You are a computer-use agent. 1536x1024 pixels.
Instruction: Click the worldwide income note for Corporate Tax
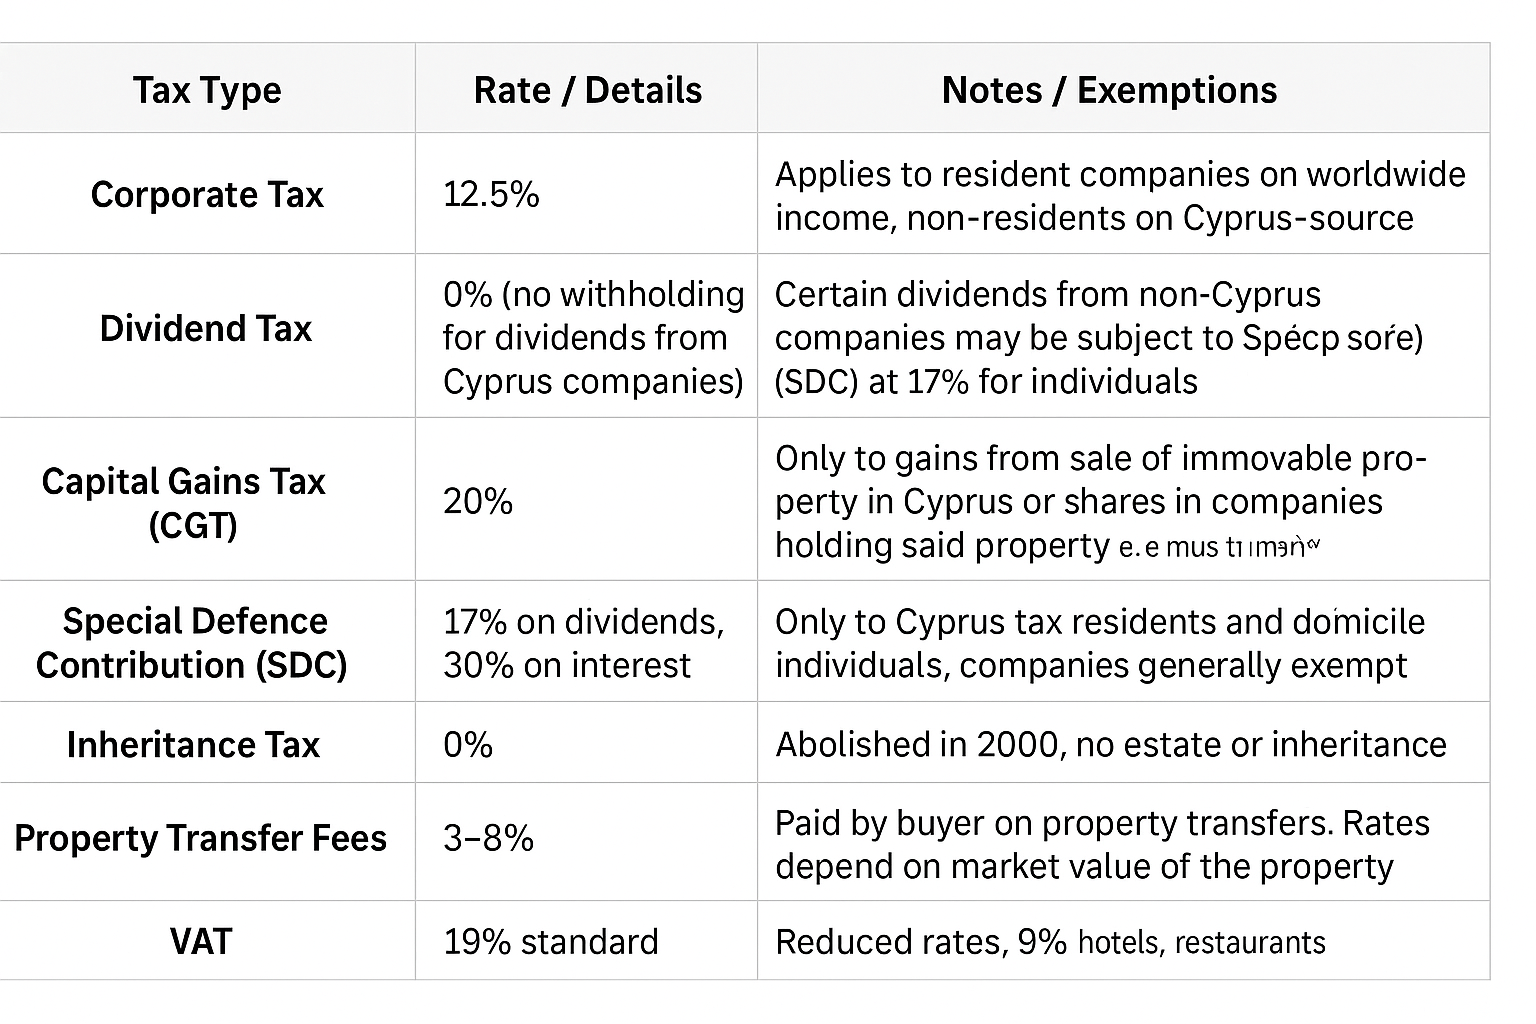click(x=1119, y=196)
